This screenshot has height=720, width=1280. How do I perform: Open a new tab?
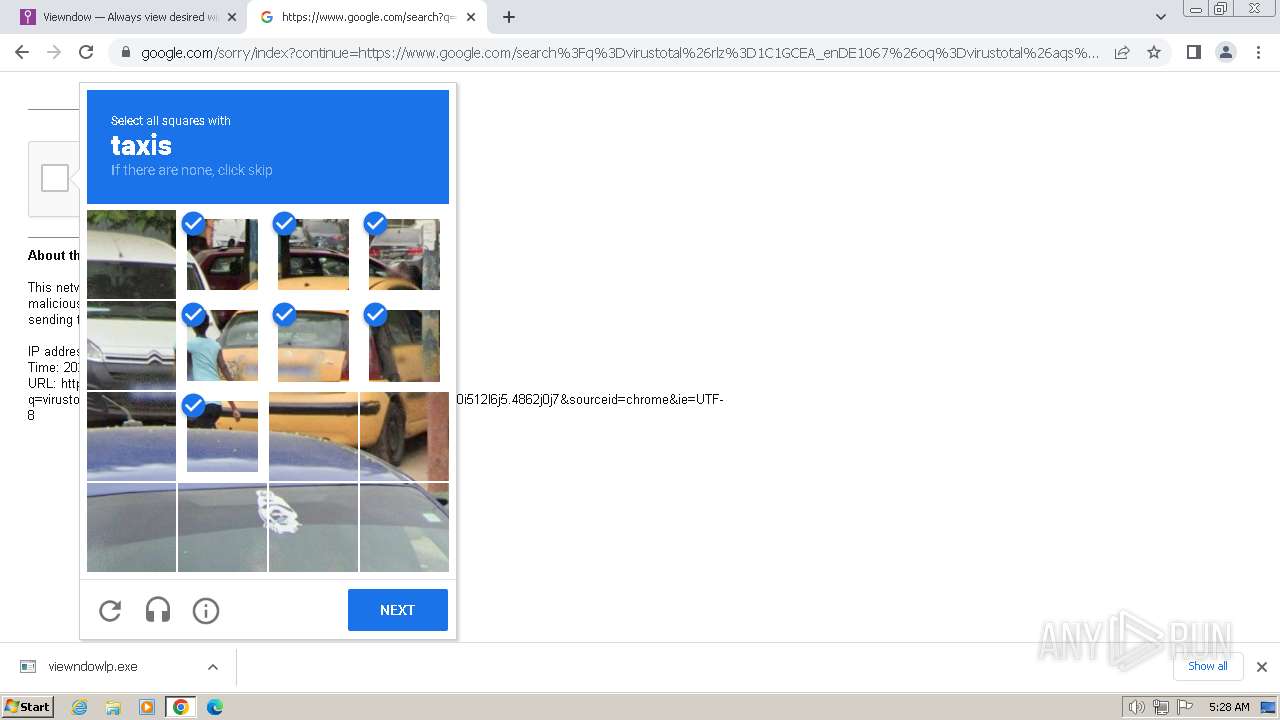pyautogui.click(x=509, y=17)
